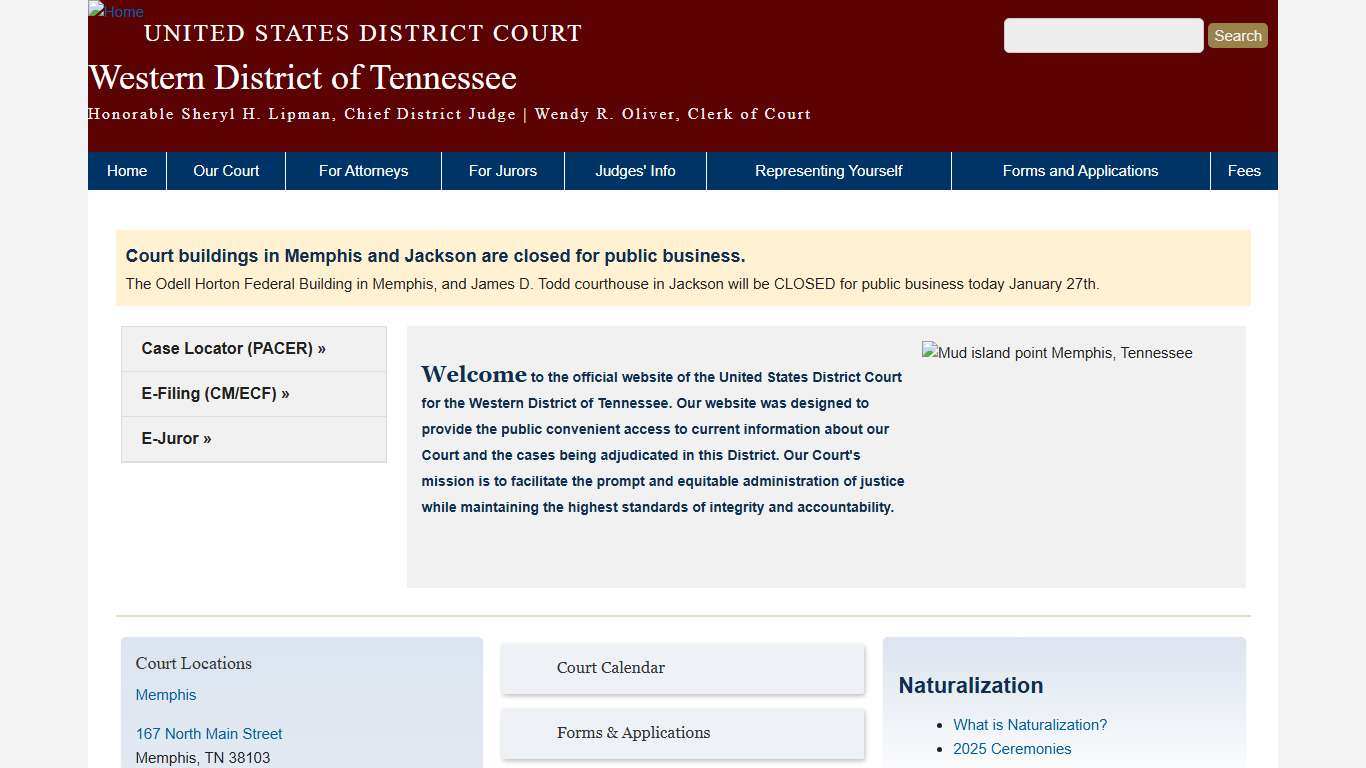Image resolution: width=1366 pixels, height=768 pixels.
Task: Click the Search button
Action: click(x=1237, y=35)
